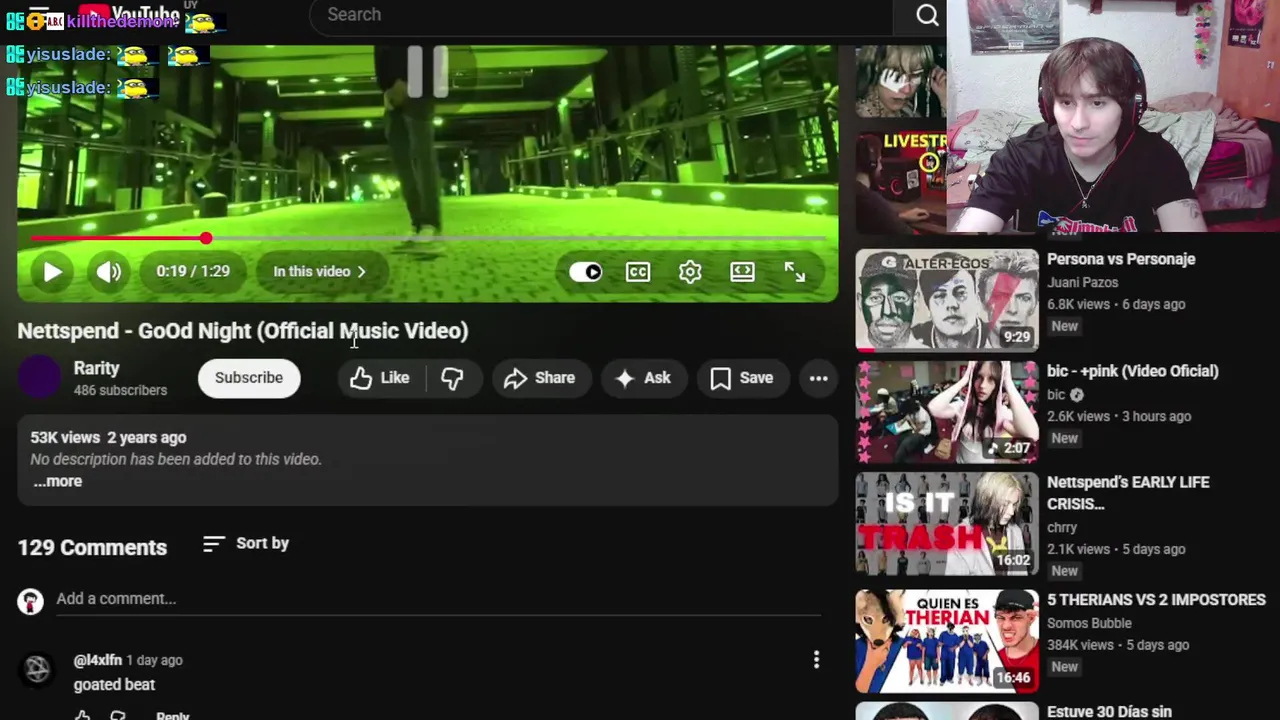1280x720 pixels.
Task: Subscribe to the Rarity channel
Action: [x=249, y=378]
